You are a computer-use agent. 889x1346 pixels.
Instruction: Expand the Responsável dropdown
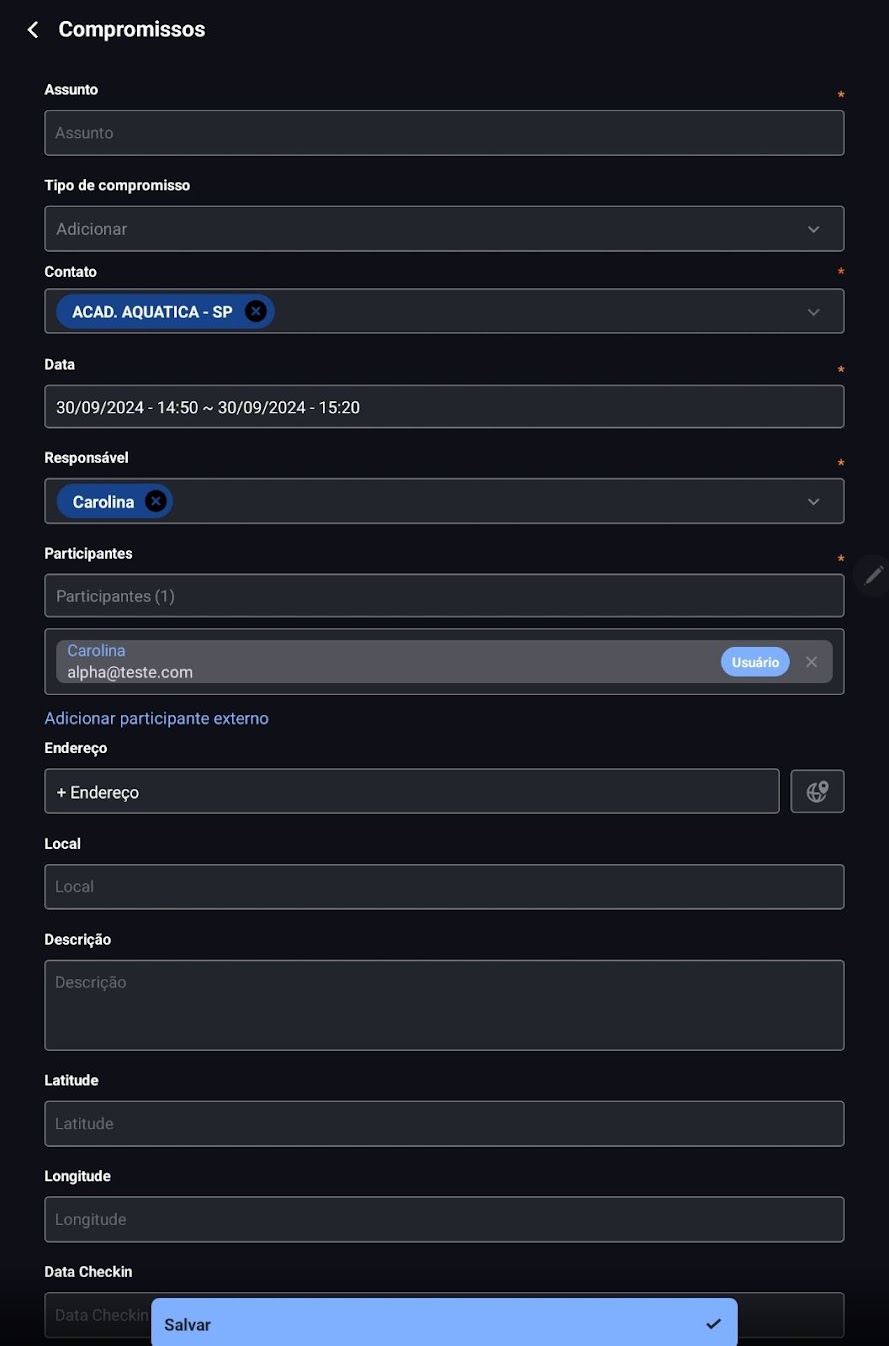click(813, 501)
